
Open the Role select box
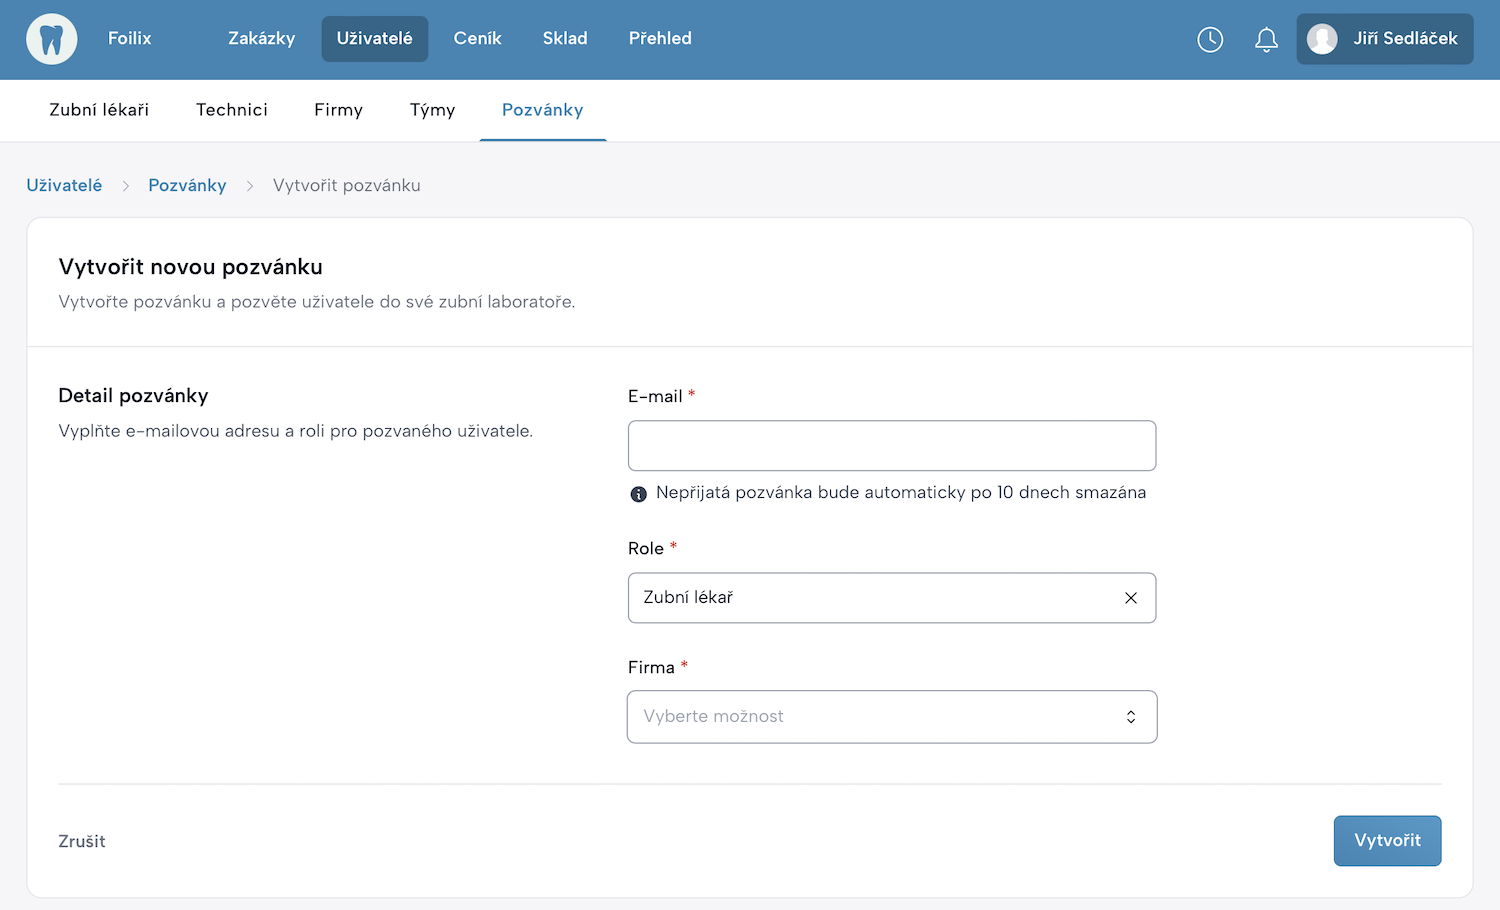pos(870,598)
